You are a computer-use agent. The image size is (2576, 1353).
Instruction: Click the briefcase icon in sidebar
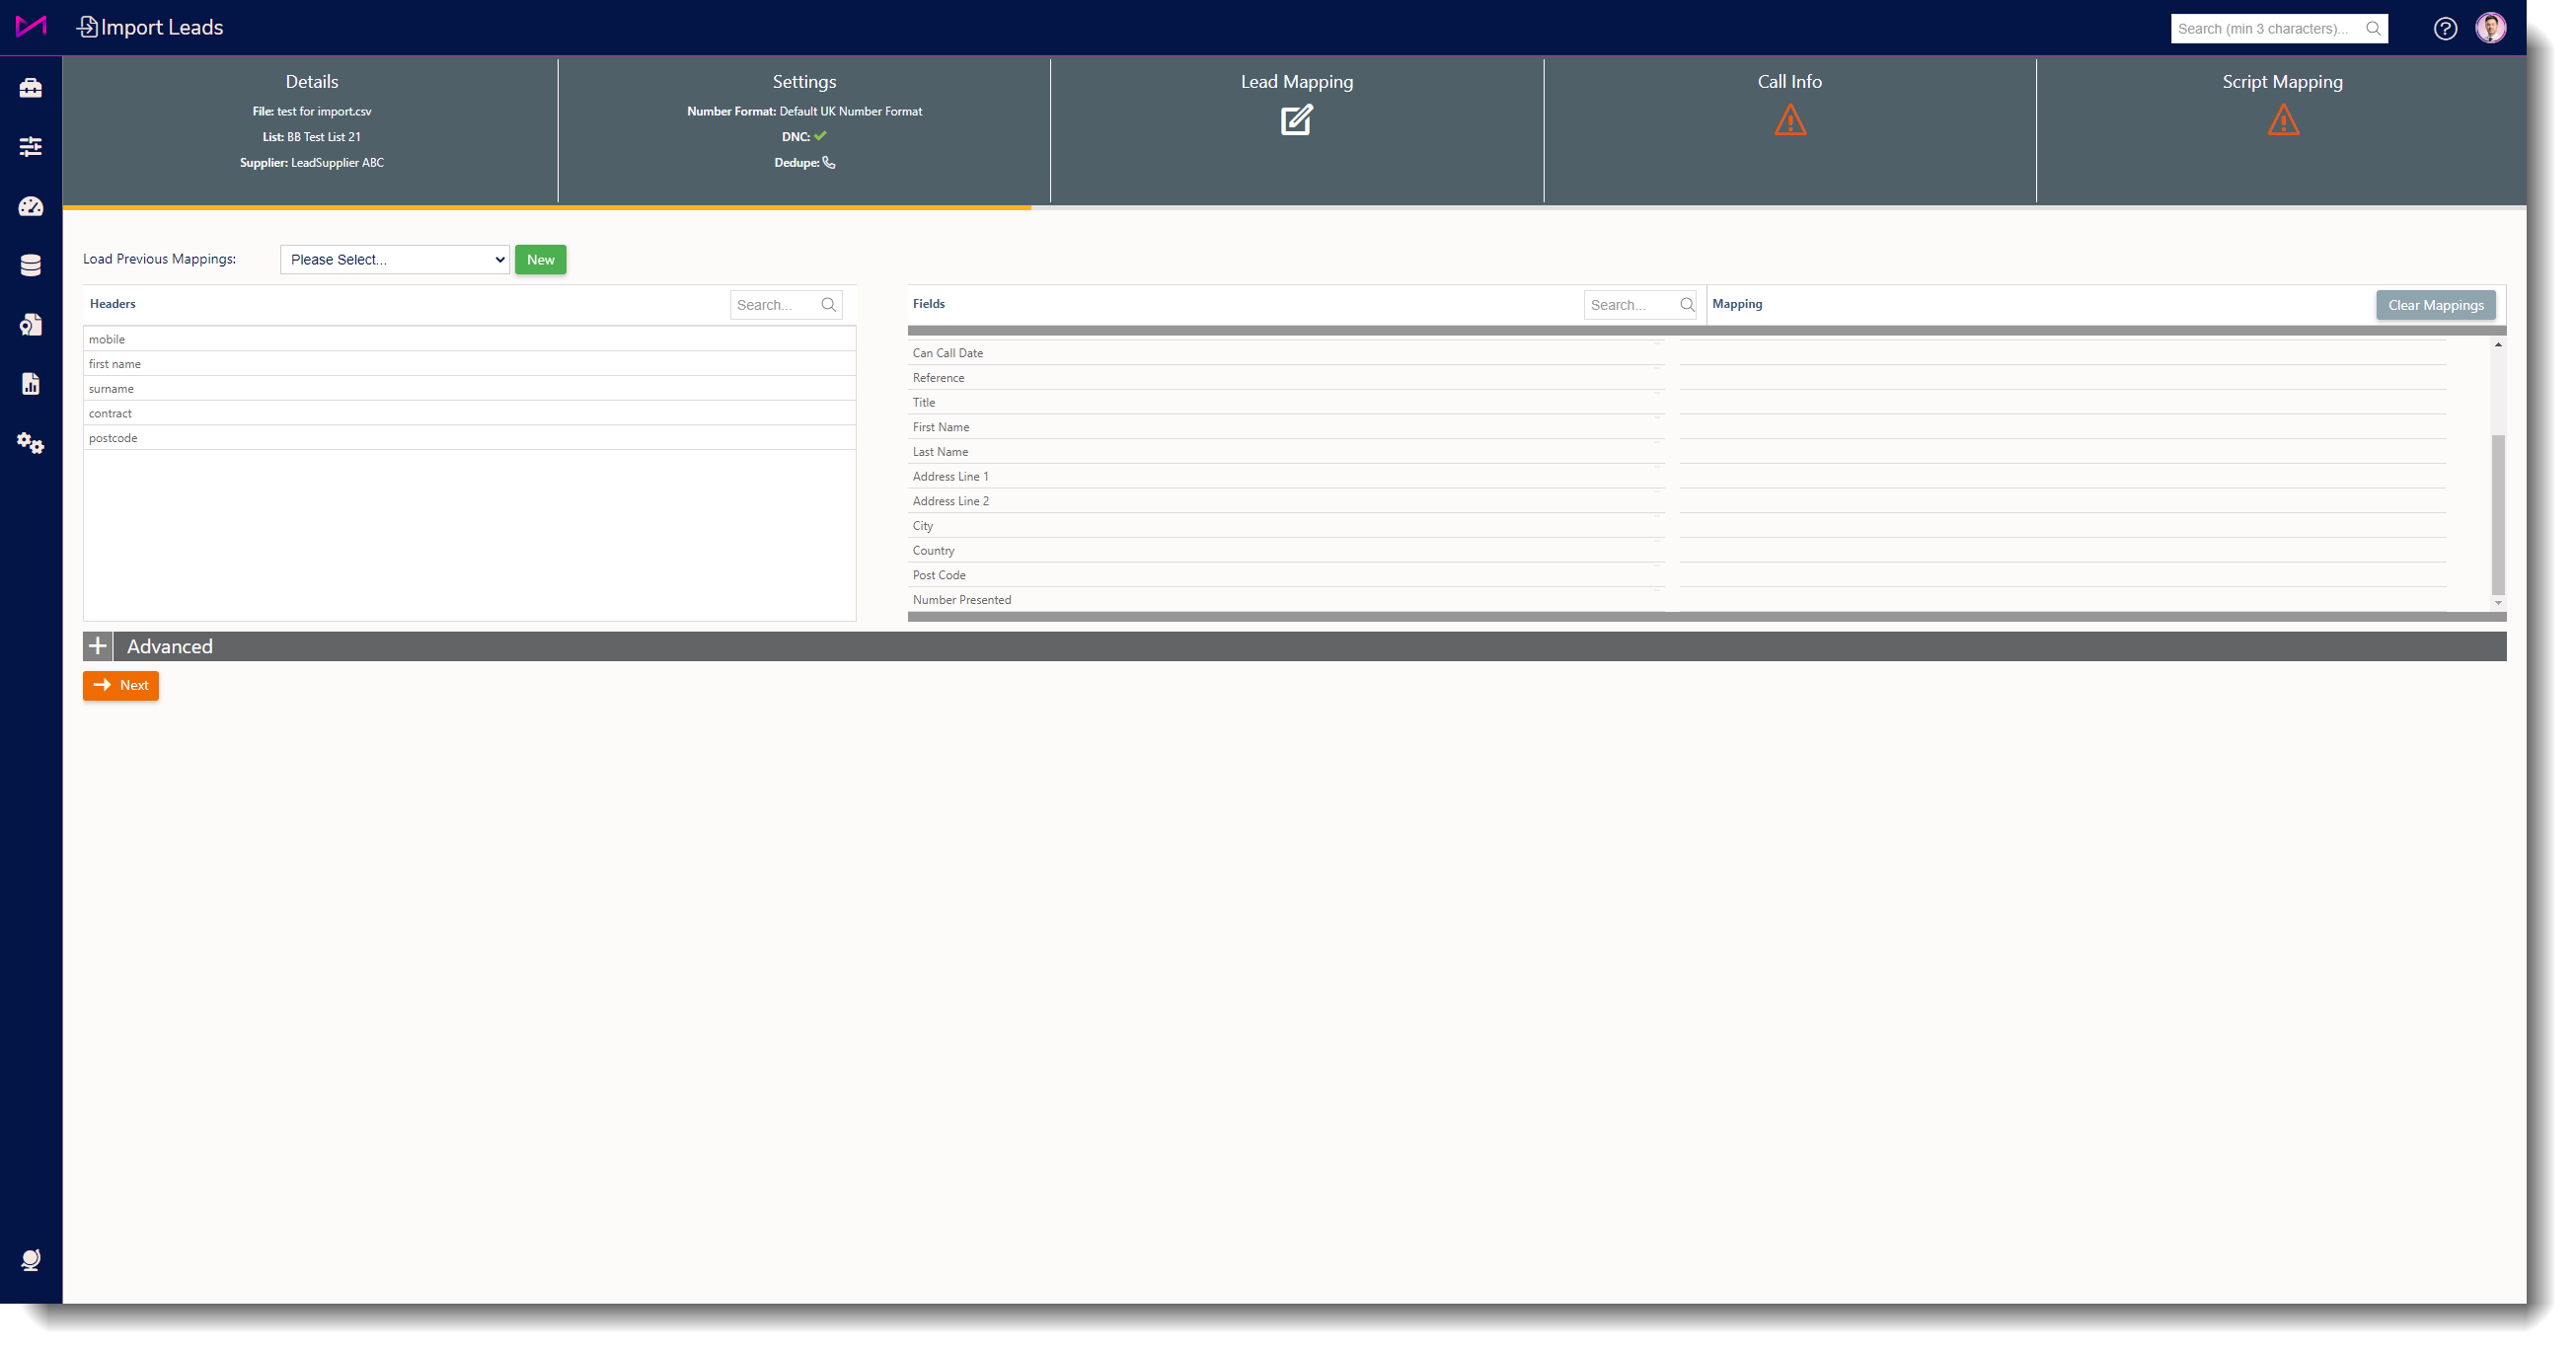click(x=30, y=88)
